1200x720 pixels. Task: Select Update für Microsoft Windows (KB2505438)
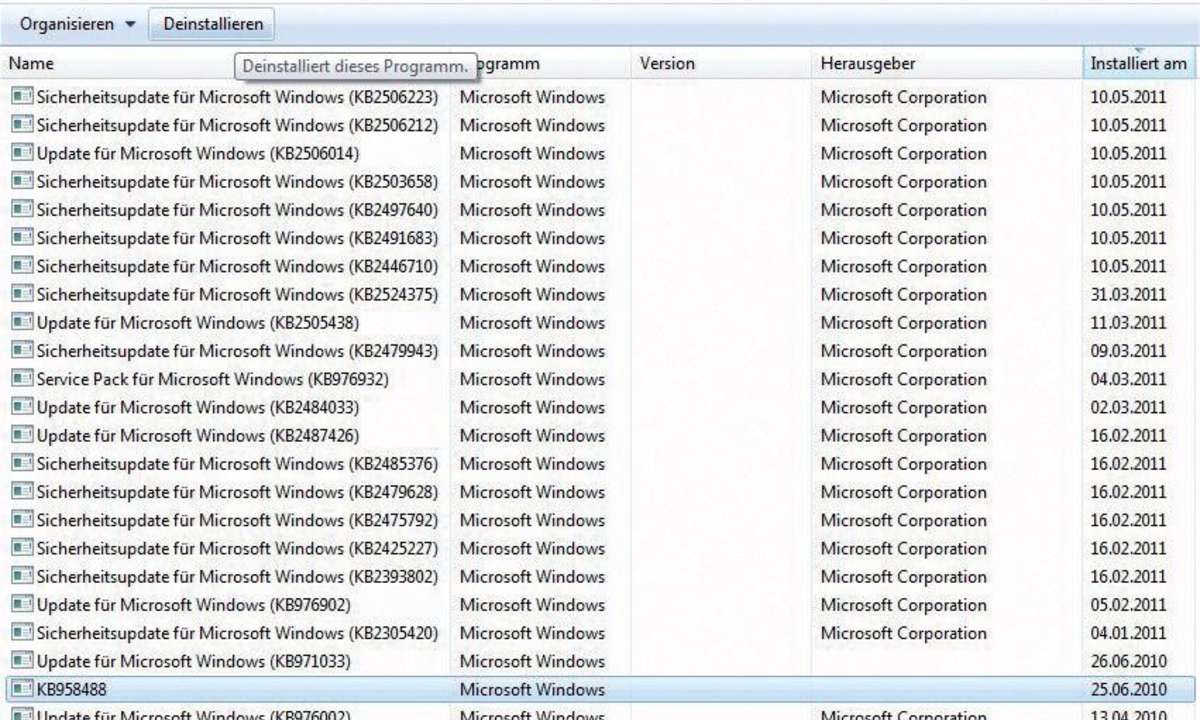[198, 322]
